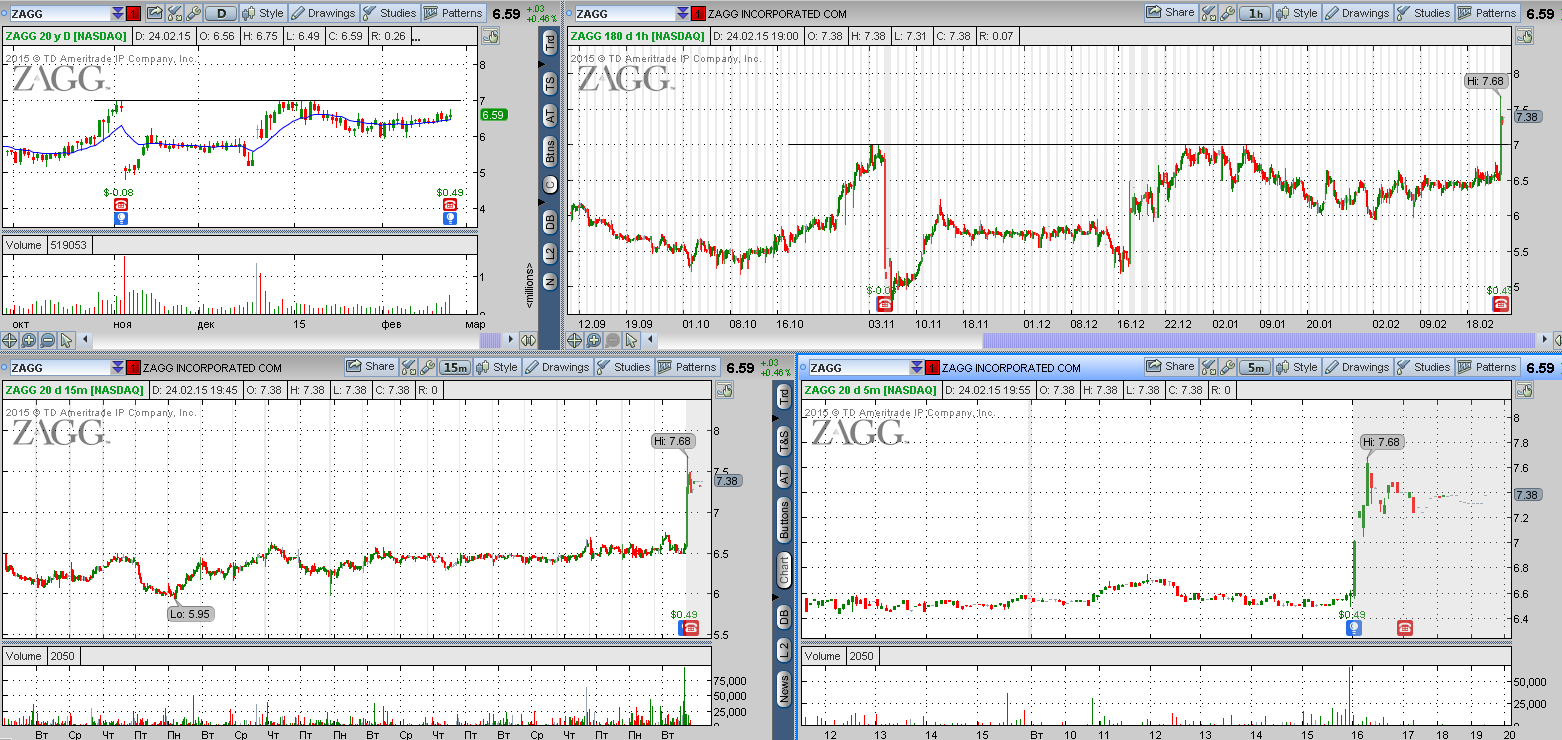Open Drawings menu in 5m chart
The width and height of the screenshot is (1562, 740).
point(1358,367)
